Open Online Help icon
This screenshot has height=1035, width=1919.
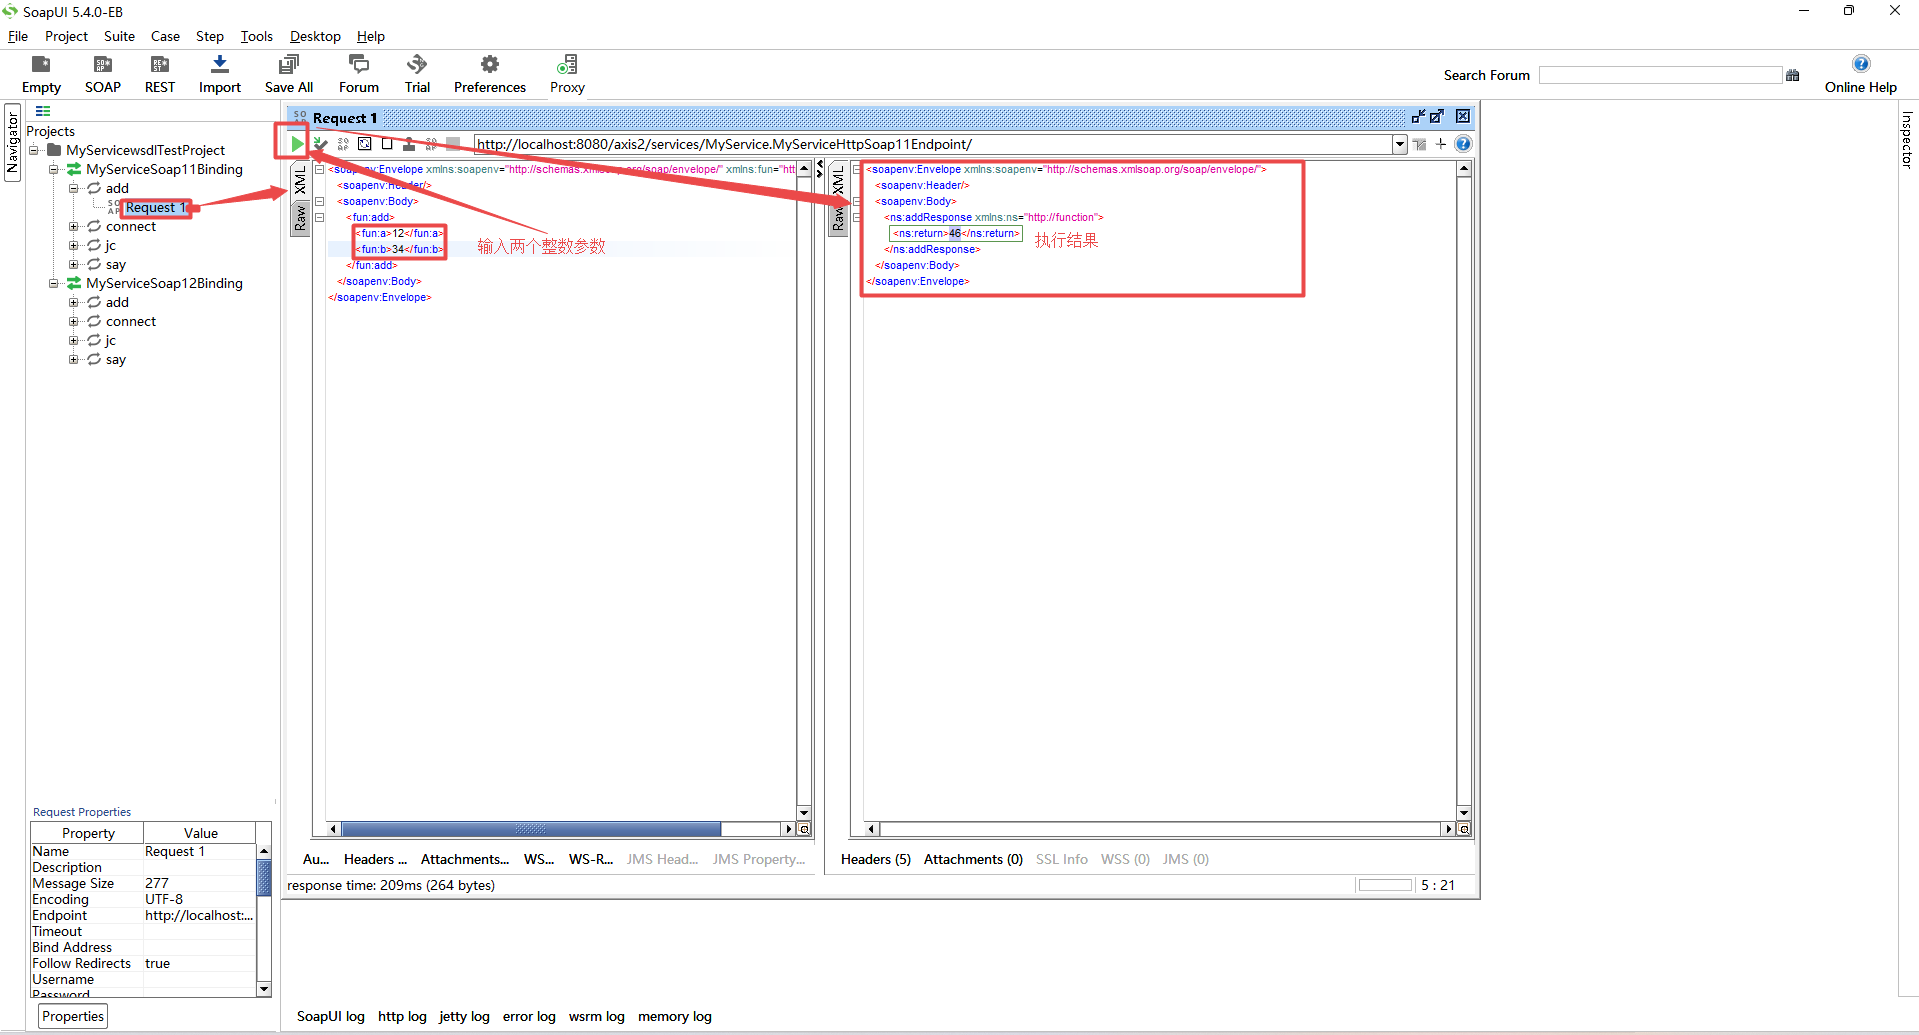[1861, 64]
